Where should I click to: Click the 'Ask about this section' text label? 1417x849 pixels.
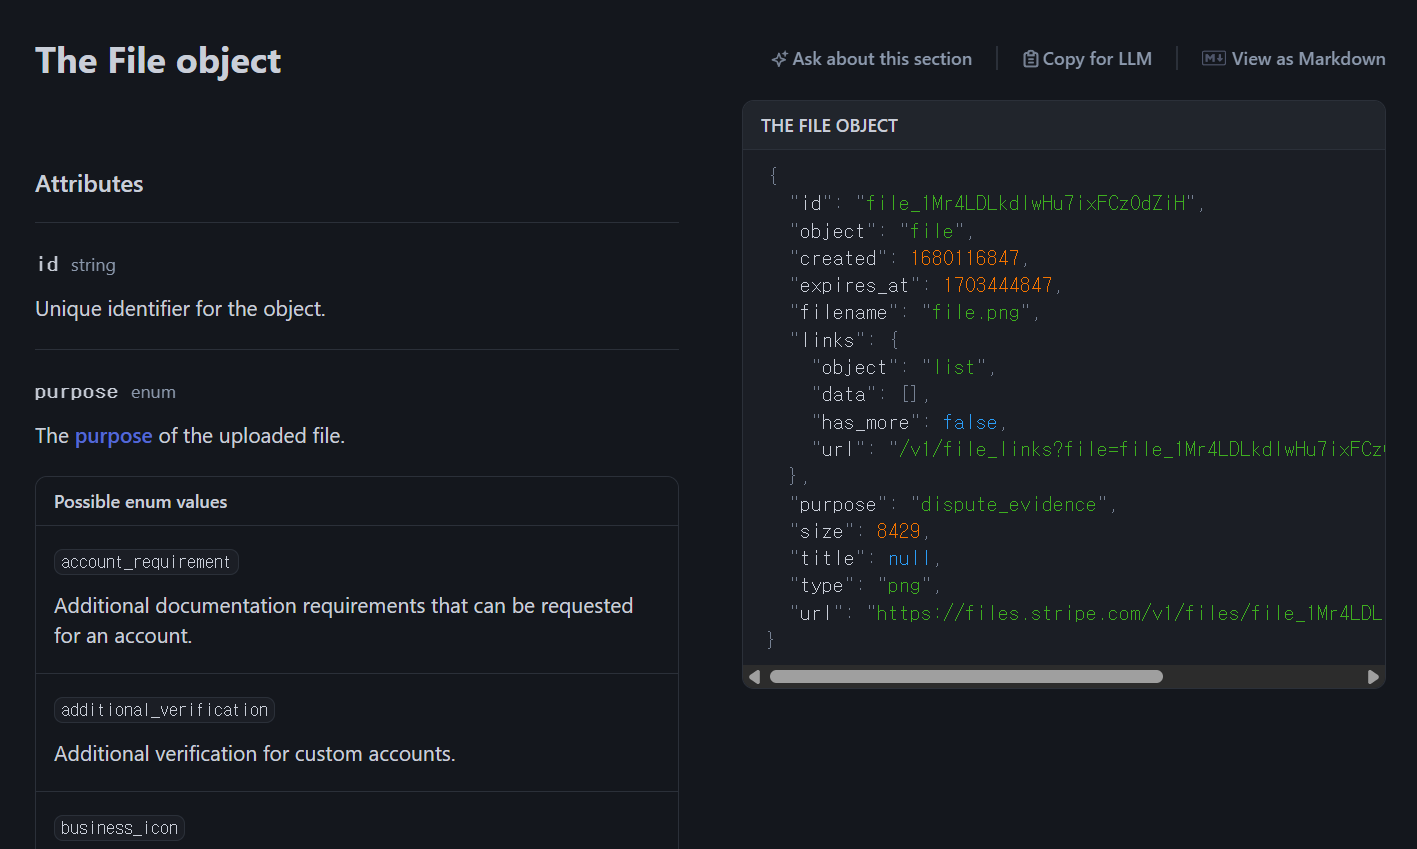click(881, 59)
